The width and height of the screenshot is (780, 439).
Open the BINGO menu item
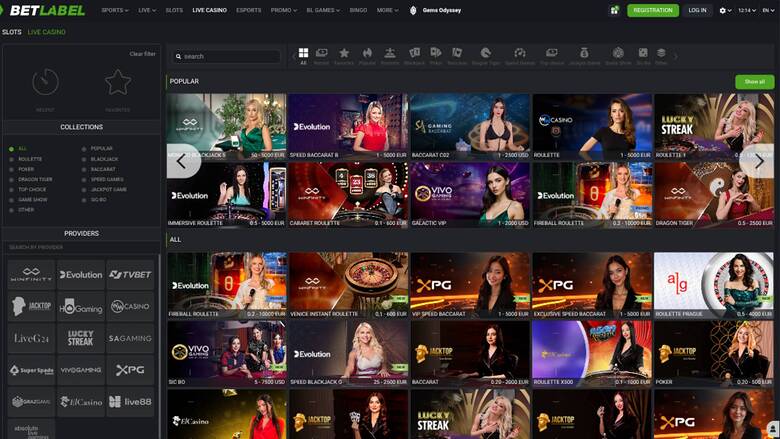358,10
